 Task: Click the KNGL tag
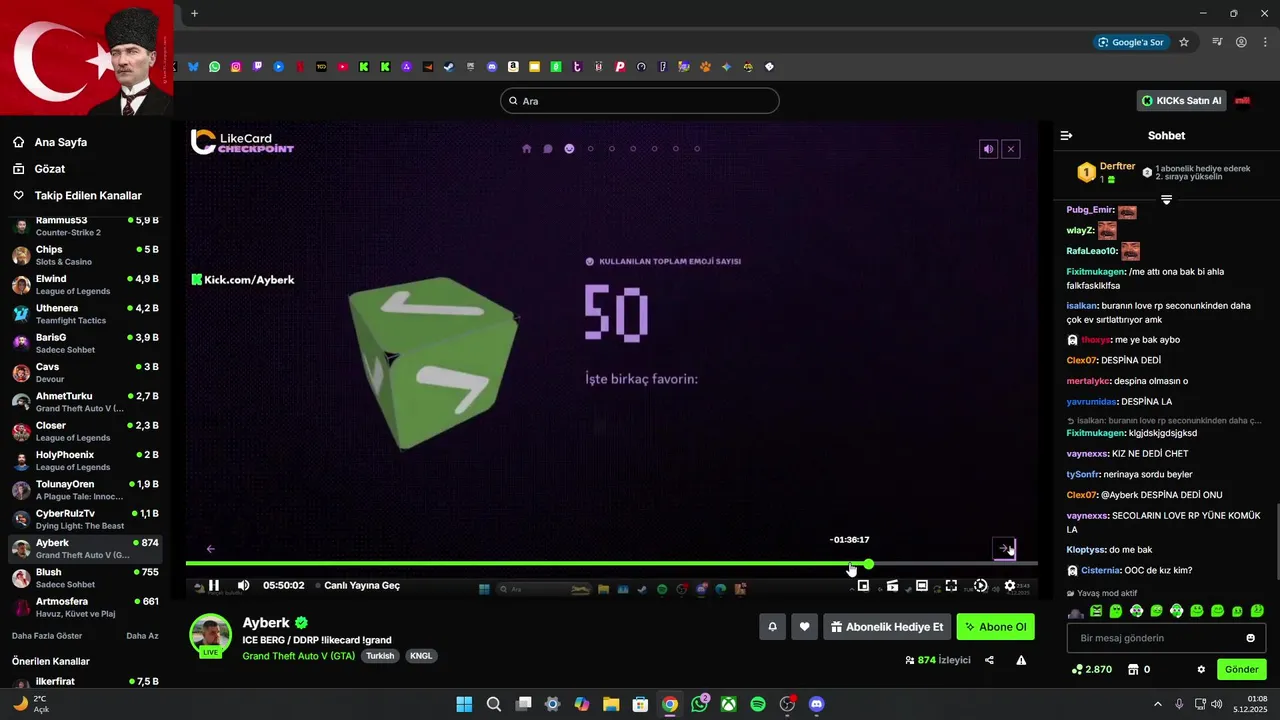coord(421,656)
